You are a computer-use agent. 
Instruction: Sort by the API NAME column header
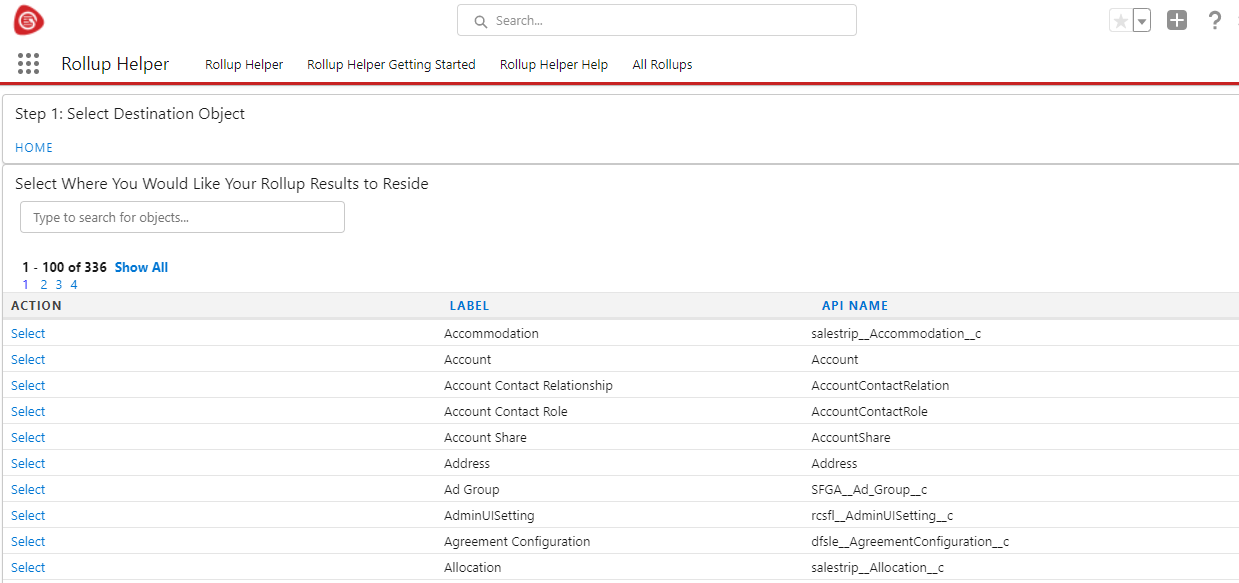(x=854, y=306)
